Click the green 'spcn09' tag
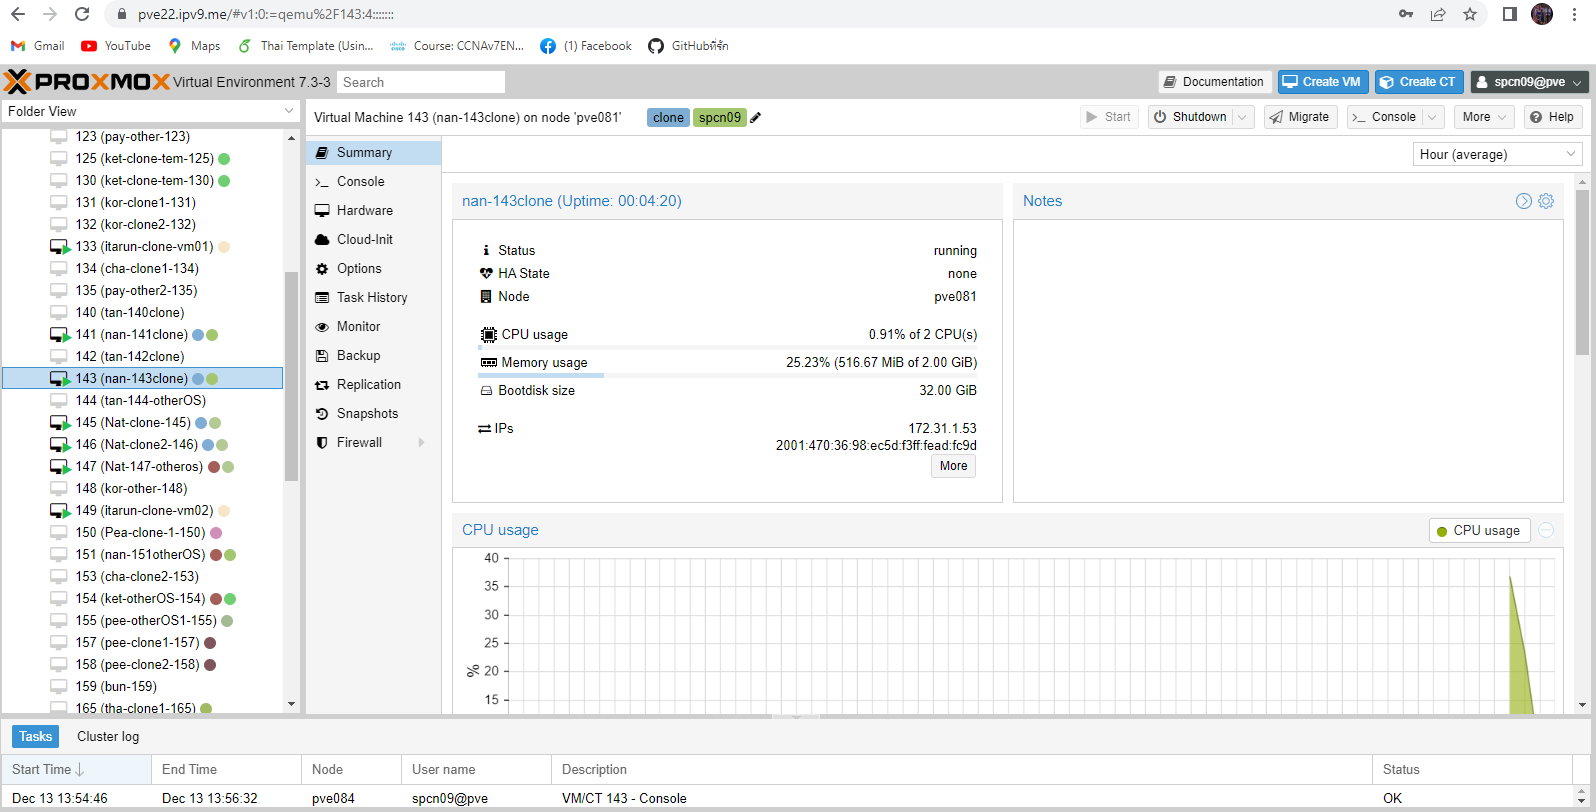1596x812 pixels. 720,118
